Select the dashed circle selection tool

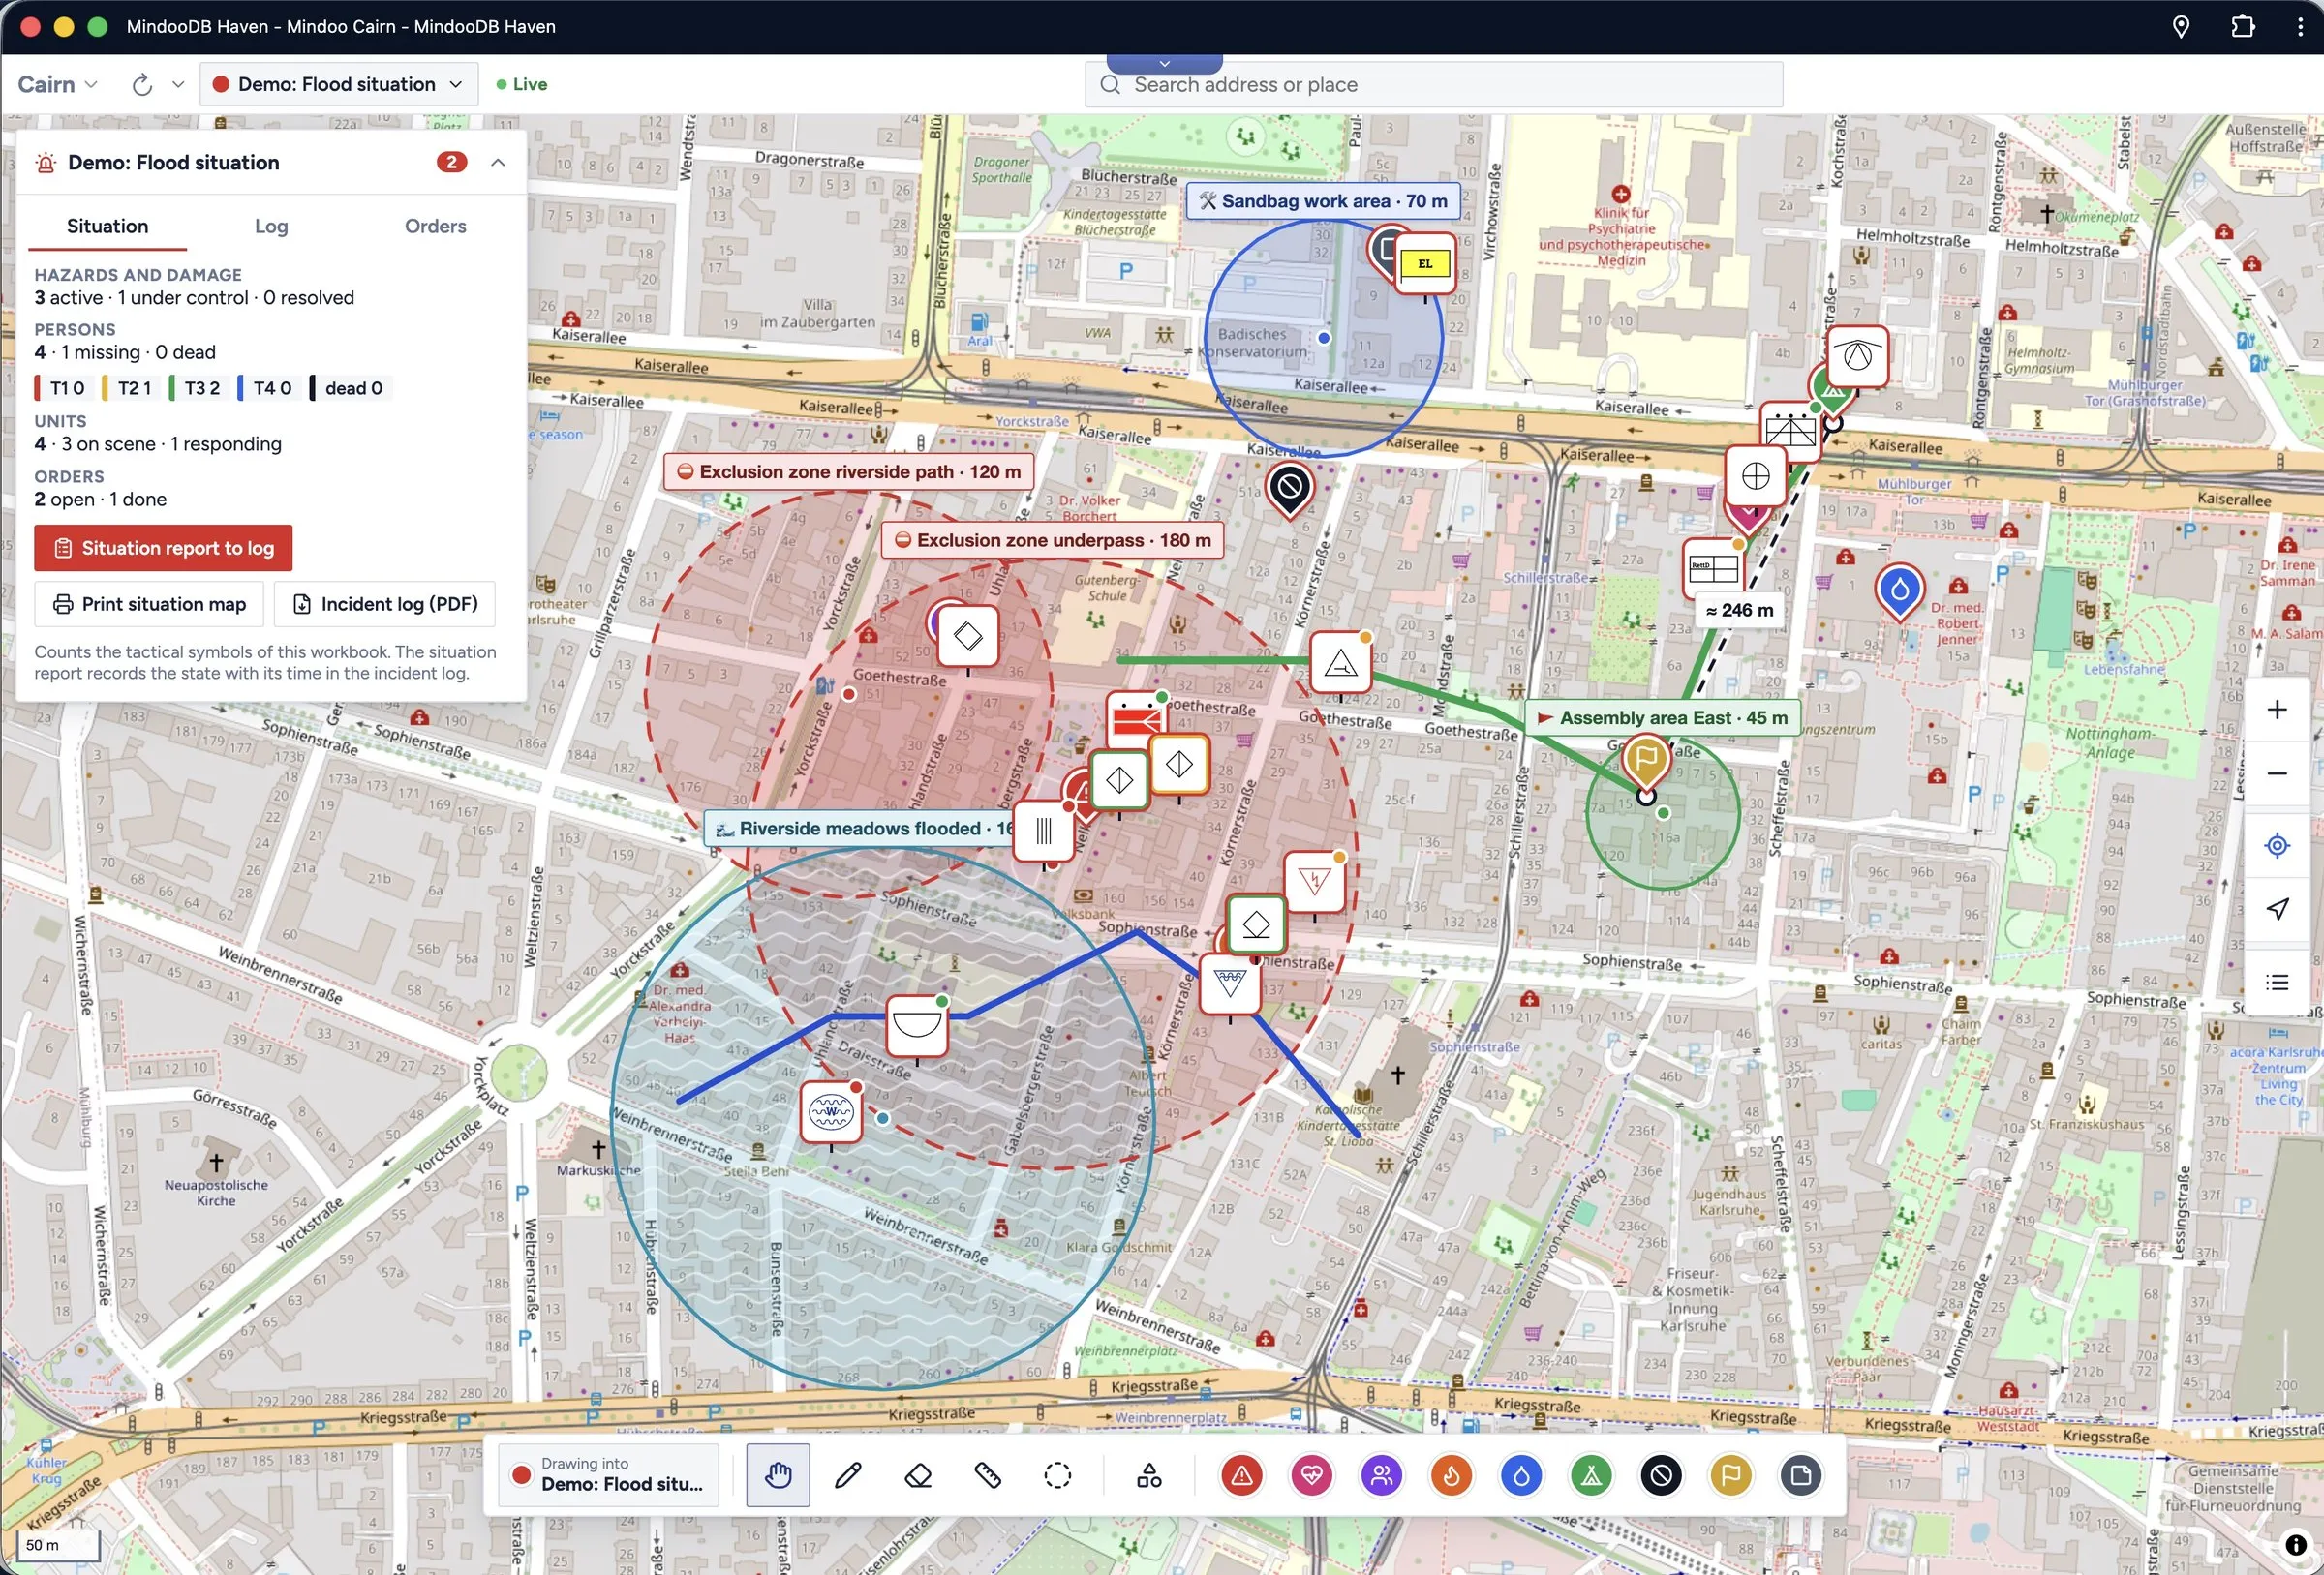click(x=1057, y=1475)
